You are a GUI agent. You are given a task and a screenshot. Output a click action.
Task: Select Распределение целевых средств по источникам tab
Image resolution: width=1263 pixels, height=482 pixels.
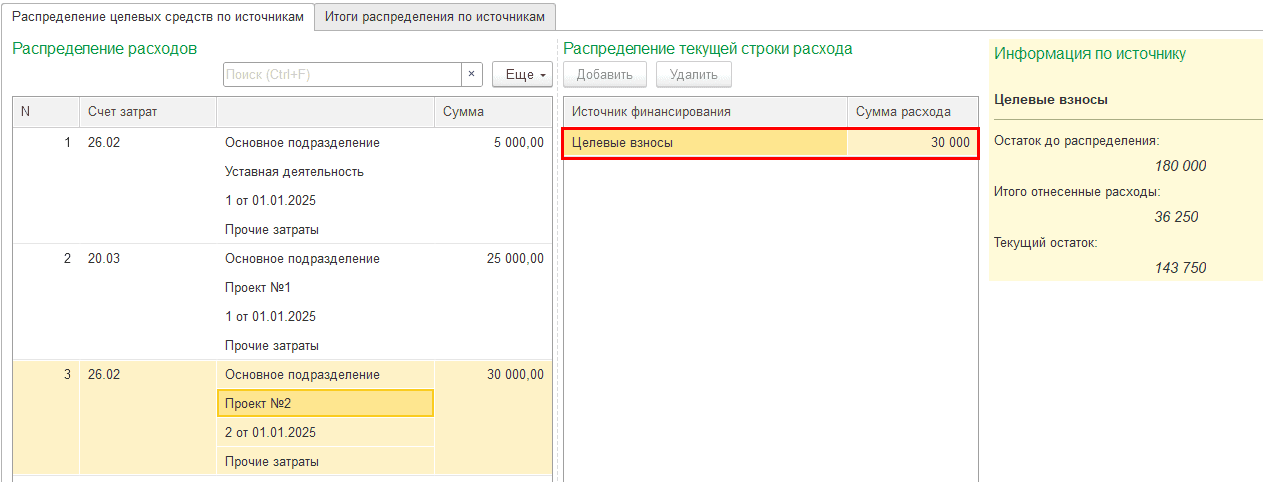(x=157, y=17)
